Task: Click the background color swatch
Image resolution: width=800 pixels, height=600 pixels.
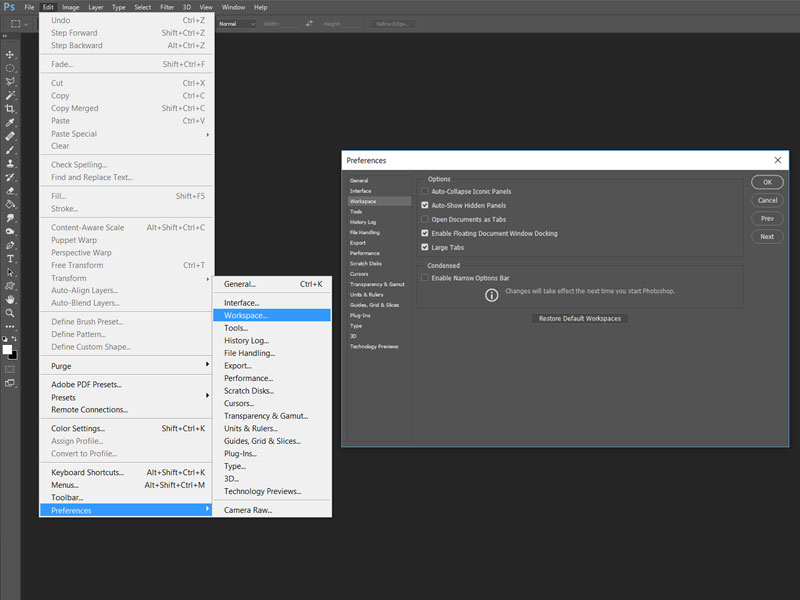Action: click(x=14, y=356)
